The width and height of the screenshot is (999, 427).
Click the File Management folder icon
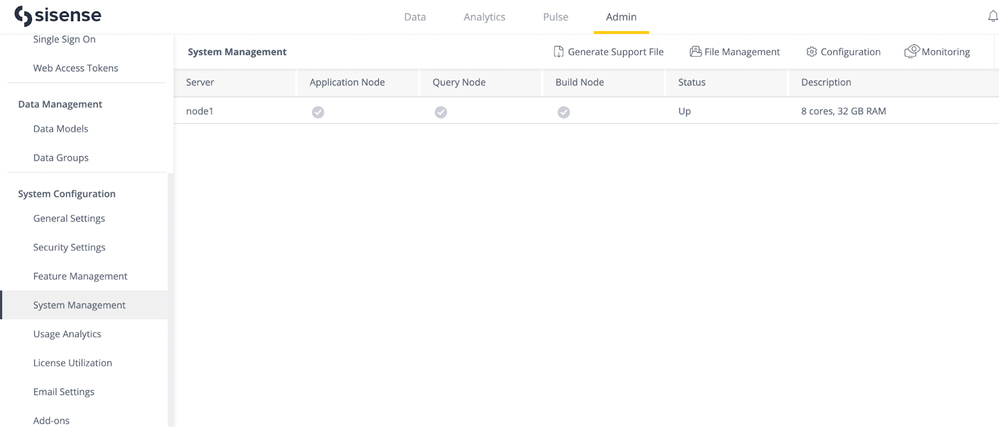[695, 51]
